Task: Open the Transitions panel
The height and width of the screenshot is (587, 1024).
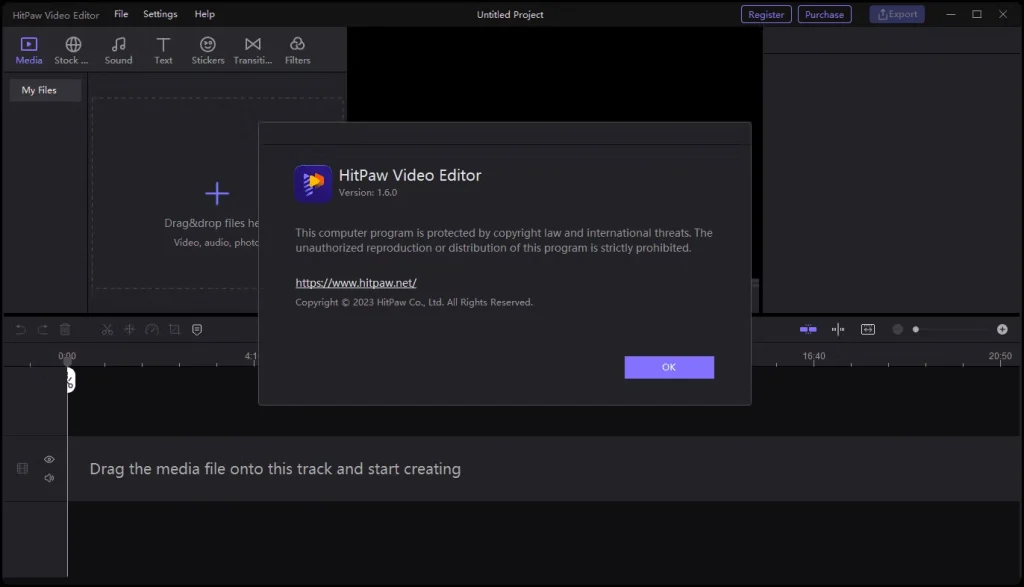Action: pos(252,50)
